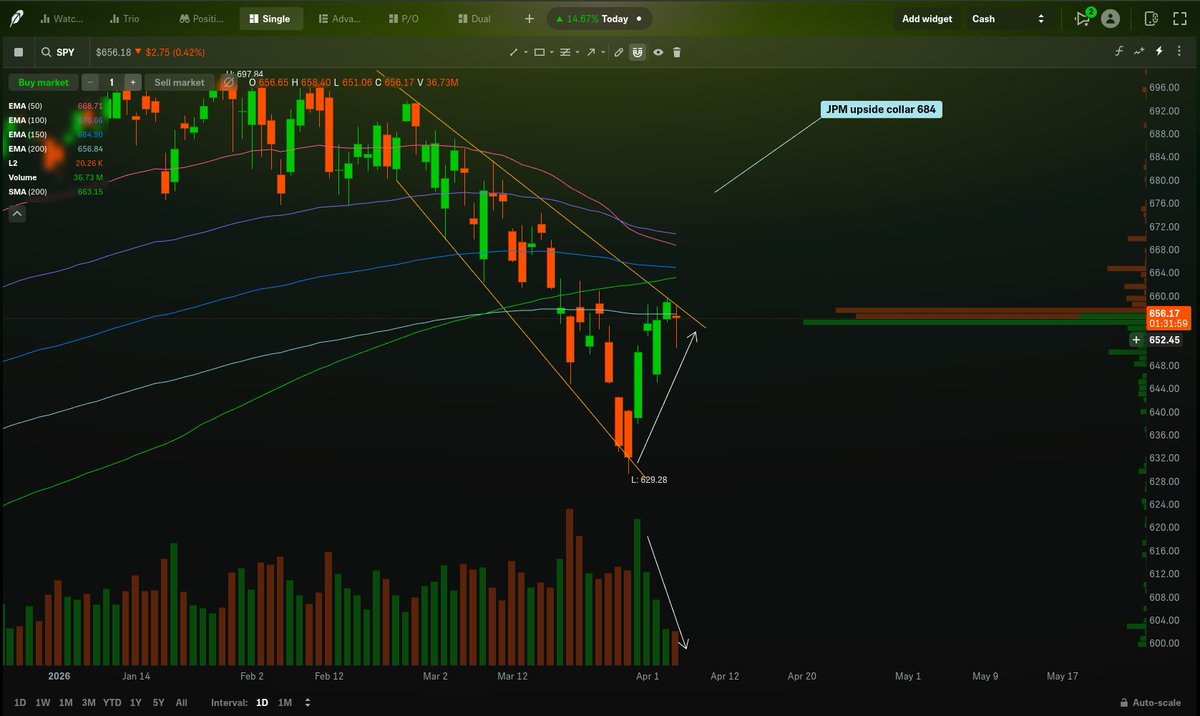Click the JPM upside collar 684 label
Image resolution: width=1200 pixels, height=716 pixels.
[x=881, y=109]
